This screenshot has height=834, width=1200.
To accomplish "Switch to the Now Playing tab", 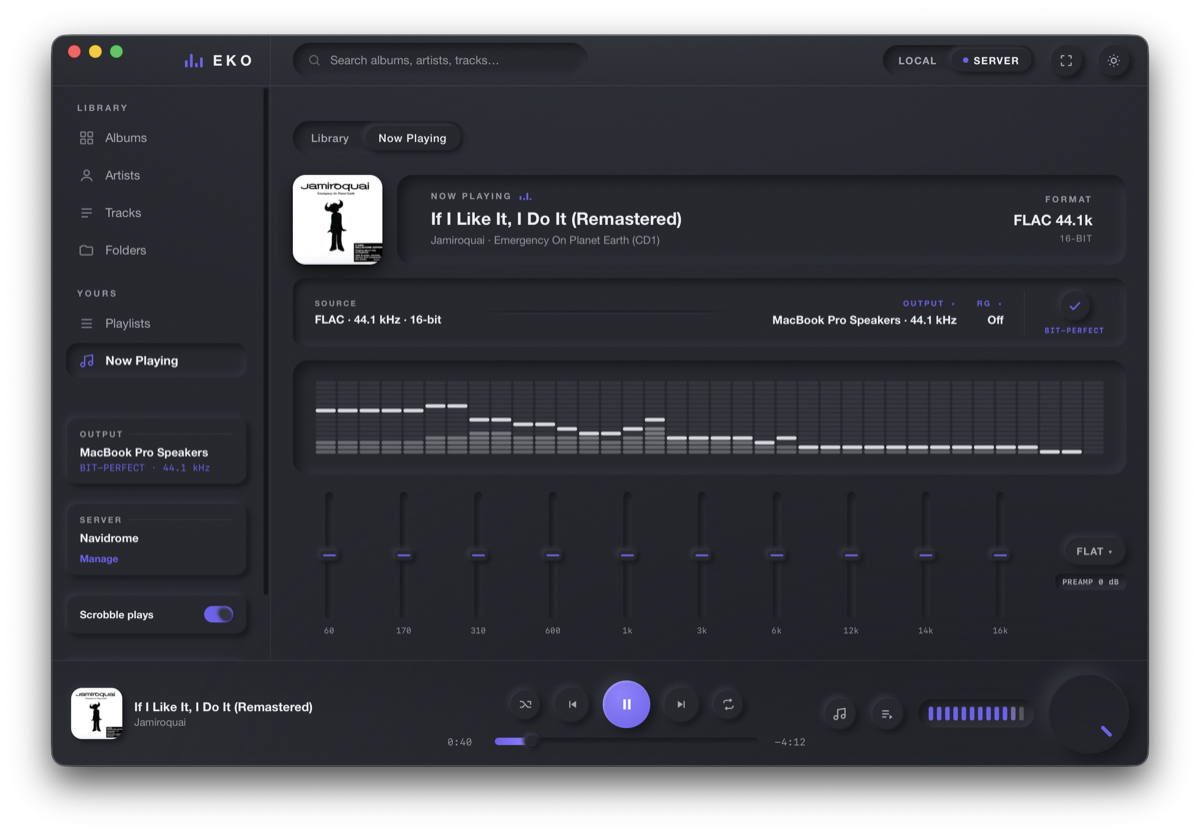I will [x=412, y=138].
